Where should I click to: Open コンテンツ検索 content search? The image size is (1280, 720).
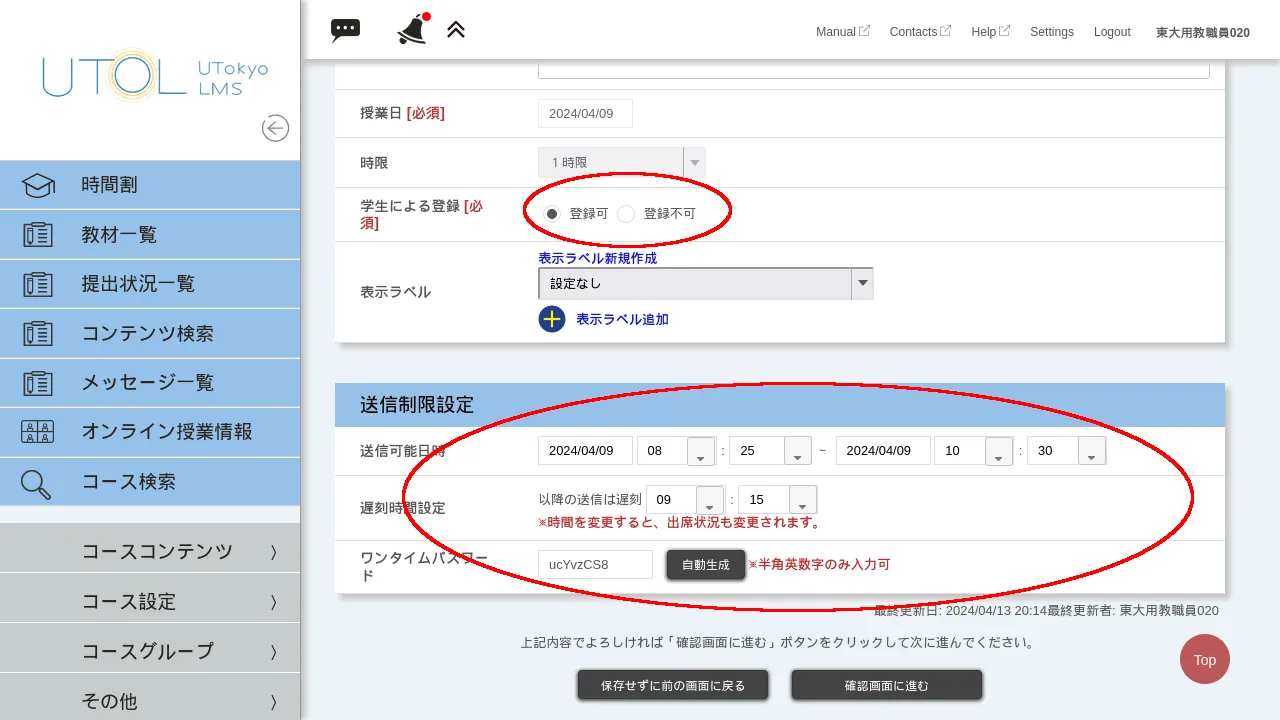(145, 333)
